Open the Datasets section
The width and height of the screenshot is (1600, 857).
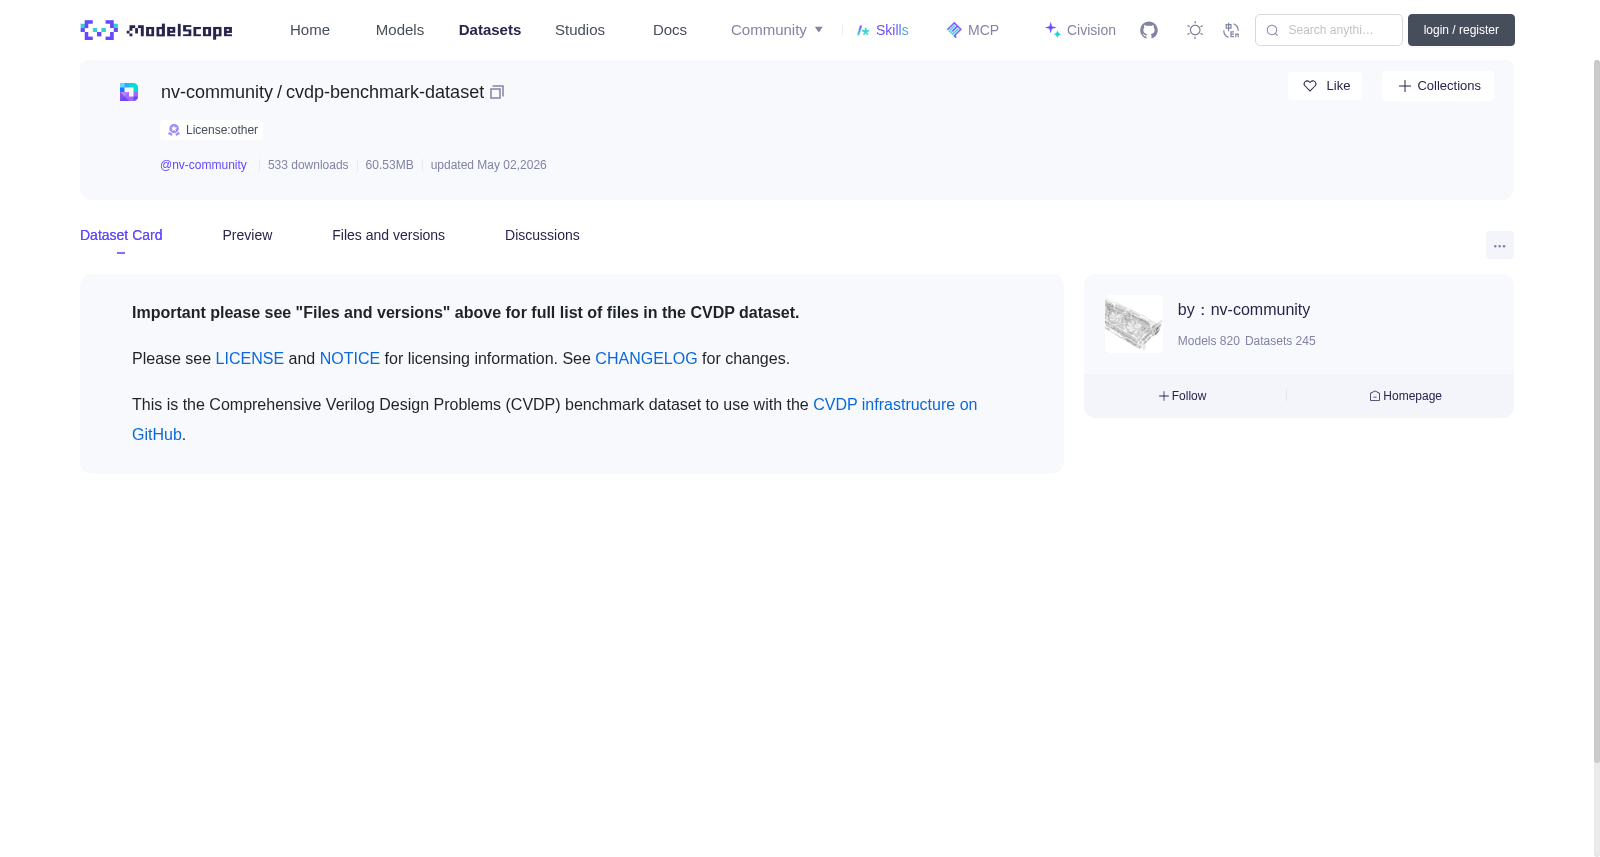[490, 30]
